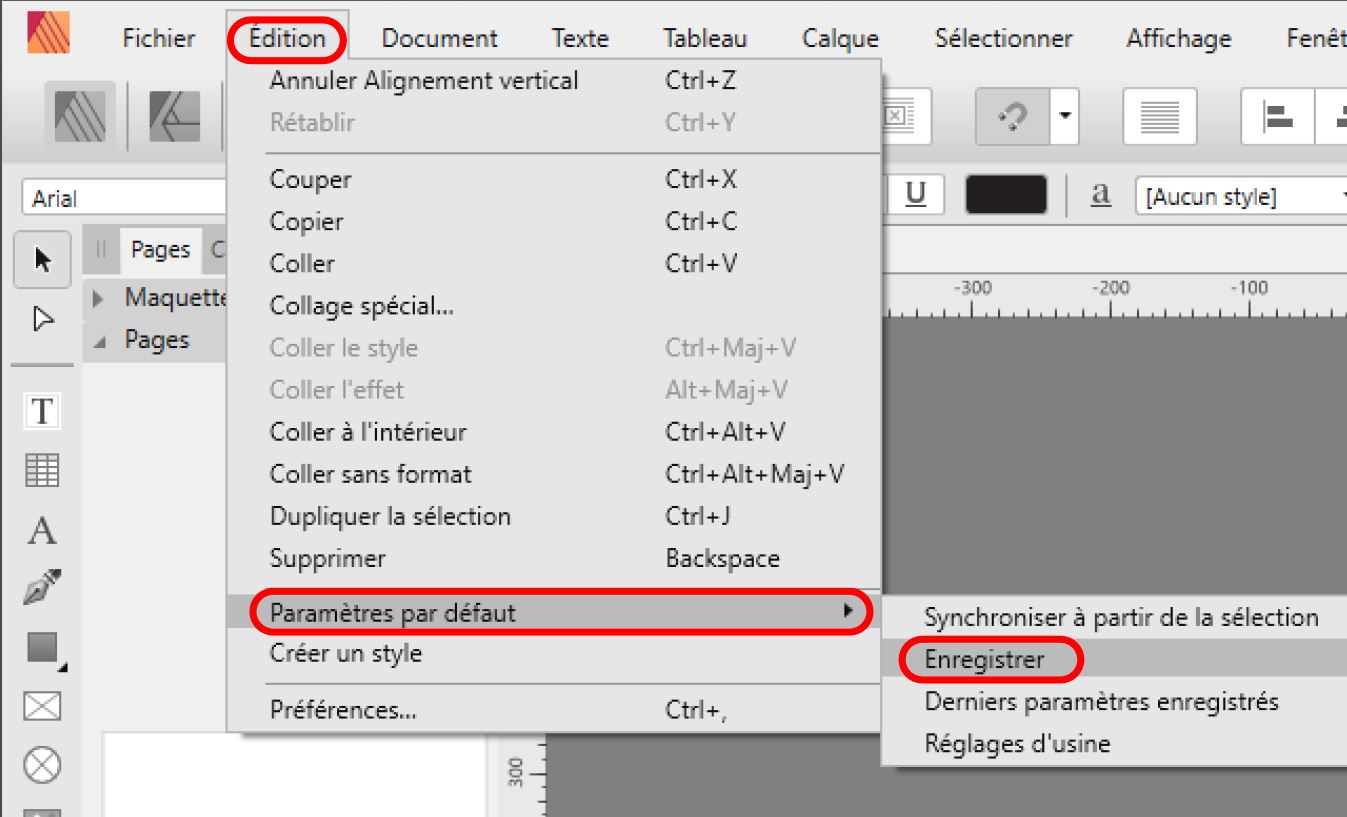Click the character style 'a' icon
Viewport: 1347px width, 817px height.
click(1100, 196)
